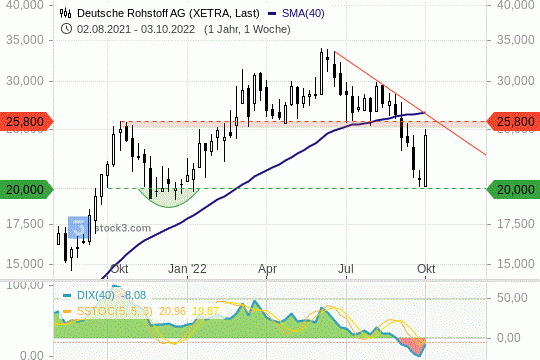Select the green 20,000 left price tag
This screenshot has width=540, height=360.
pyautogui.click(x=27, y=189)
